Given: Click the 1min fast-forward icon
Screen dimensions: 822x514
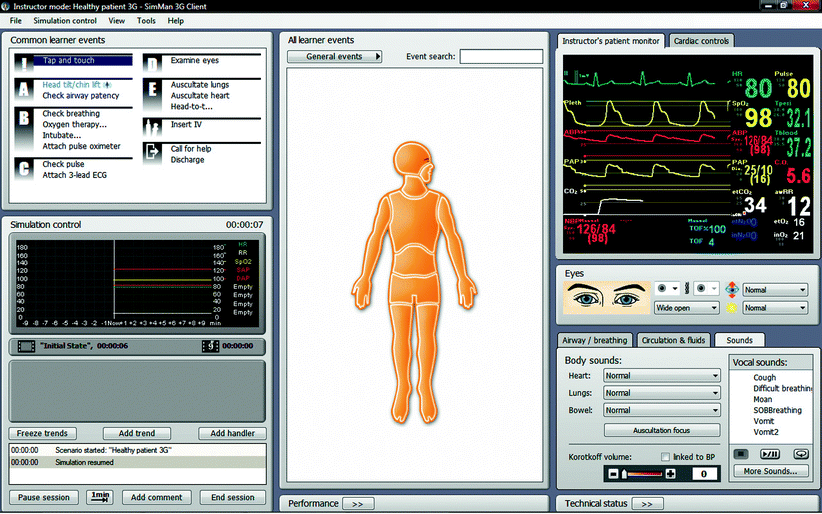Looking at the screenshot, I should (x=100, y=496).
